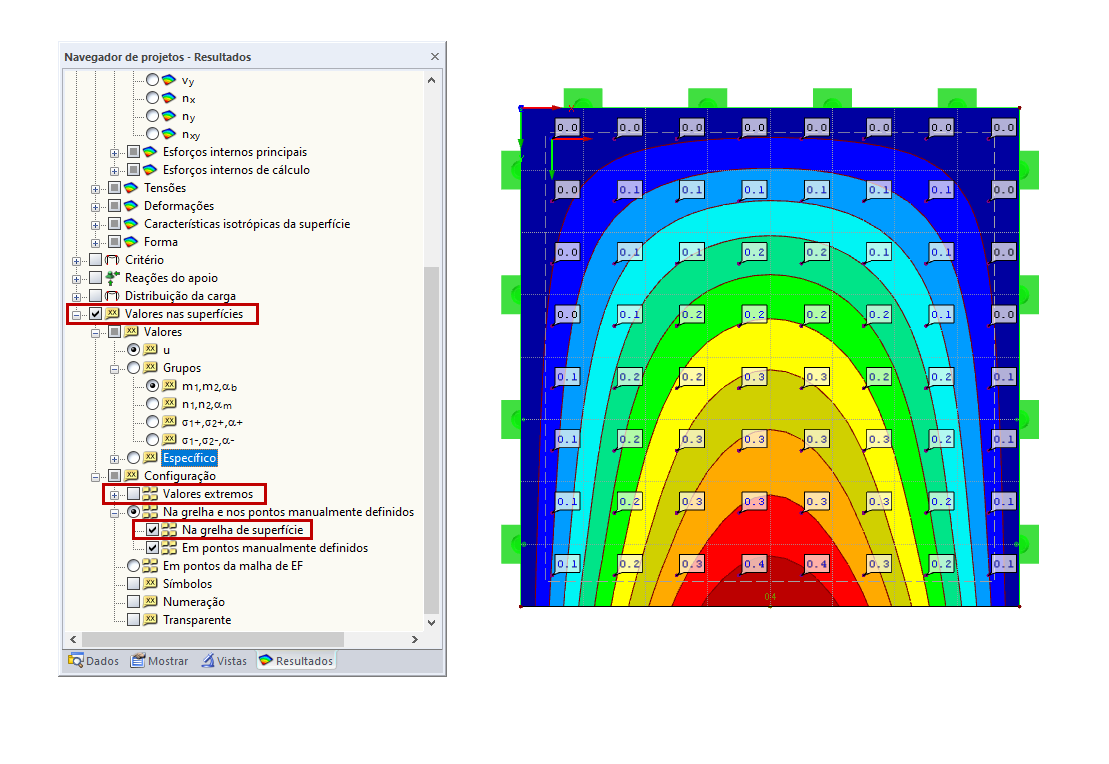Screen dimensions: 1109x764
Task: Click the horizontal scrollbar left arrow
Action: tap(73, 639)
